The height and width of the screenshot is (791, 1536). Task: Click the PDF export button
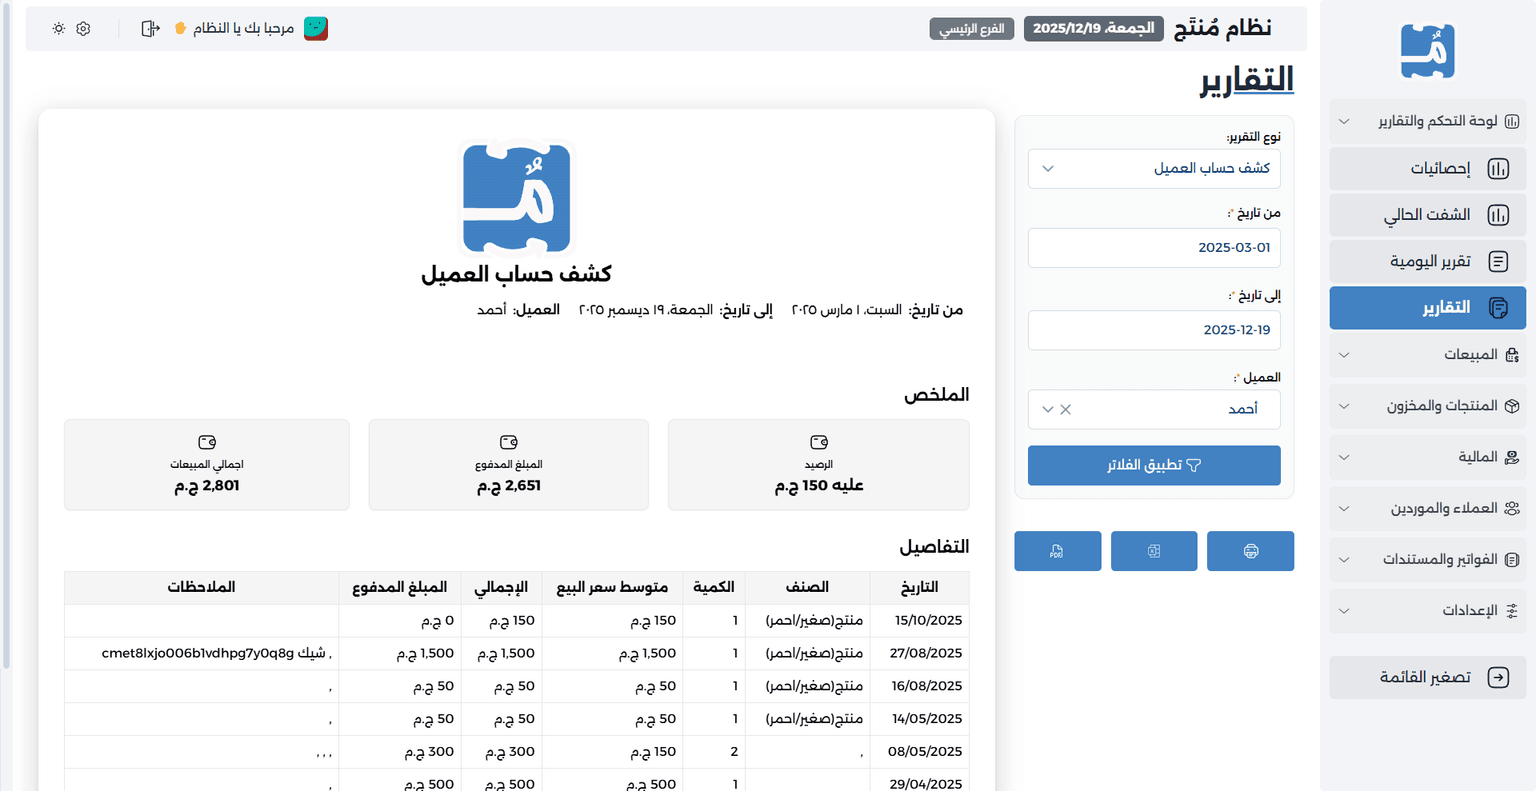pos(1057,551)
